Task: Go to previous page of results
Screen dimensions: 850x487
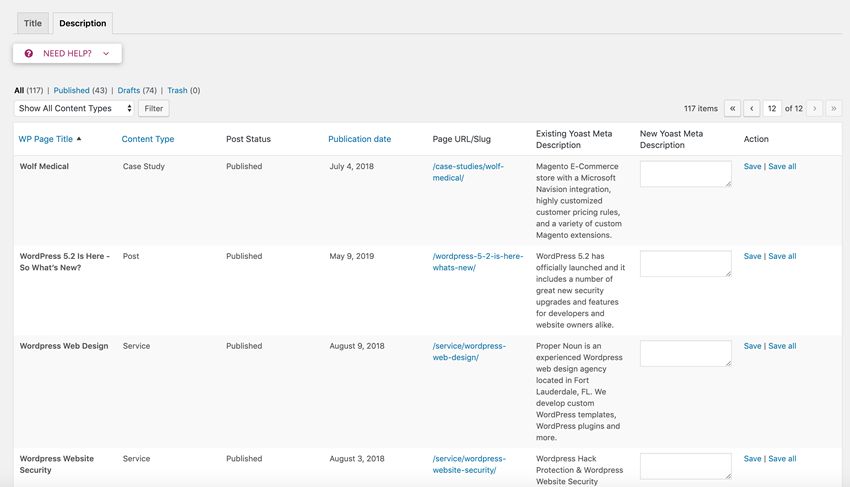Action: 751,108
